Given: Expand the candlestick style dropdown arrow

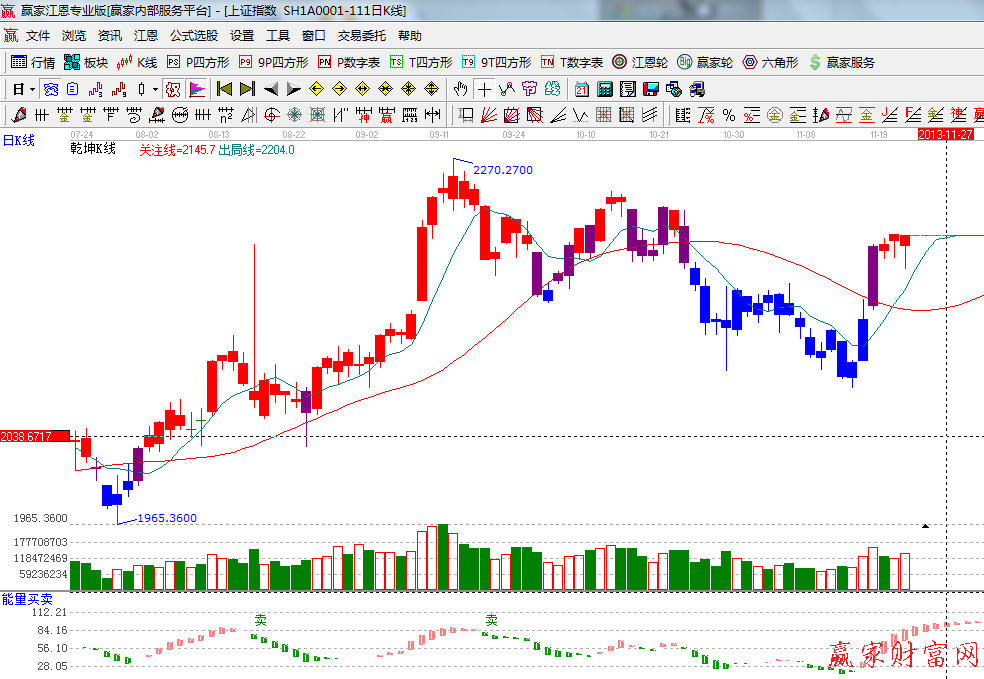Looking at the screenshot, I should (x=155, y=89).
